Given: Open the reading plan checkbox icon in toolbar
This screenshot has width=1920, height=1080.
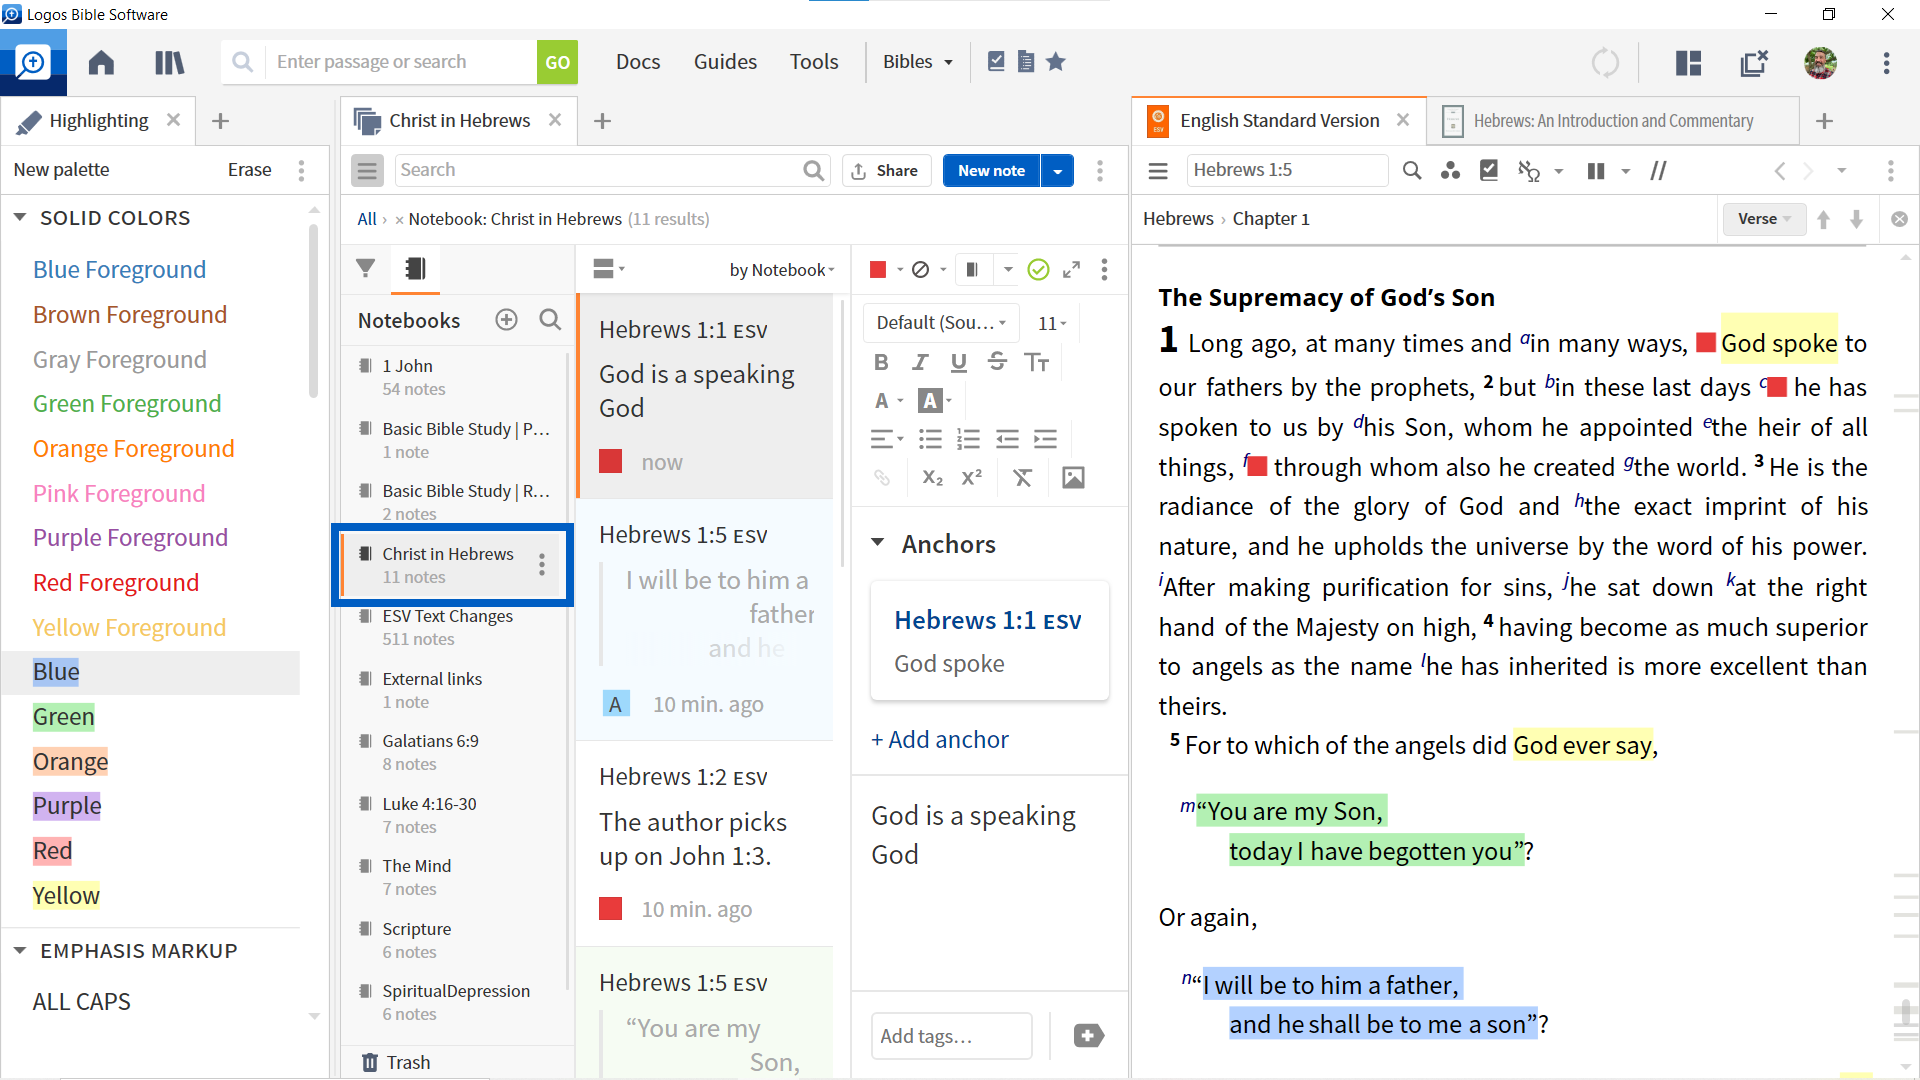Looking at the screenshot, I should 996,61.
